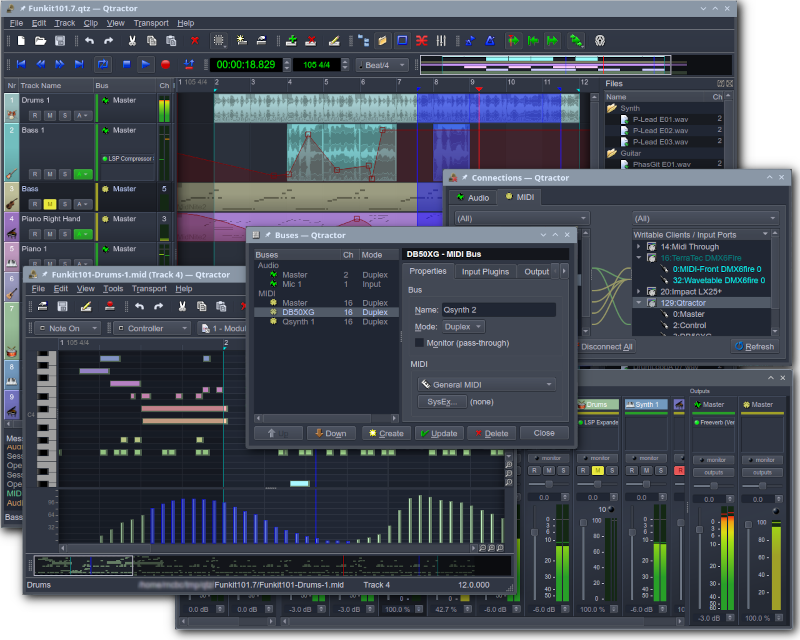Viewport: 800px width, 640px height.
Task: Arm the Drums 1 track with the R button
Action: click(x=34, y=116)
